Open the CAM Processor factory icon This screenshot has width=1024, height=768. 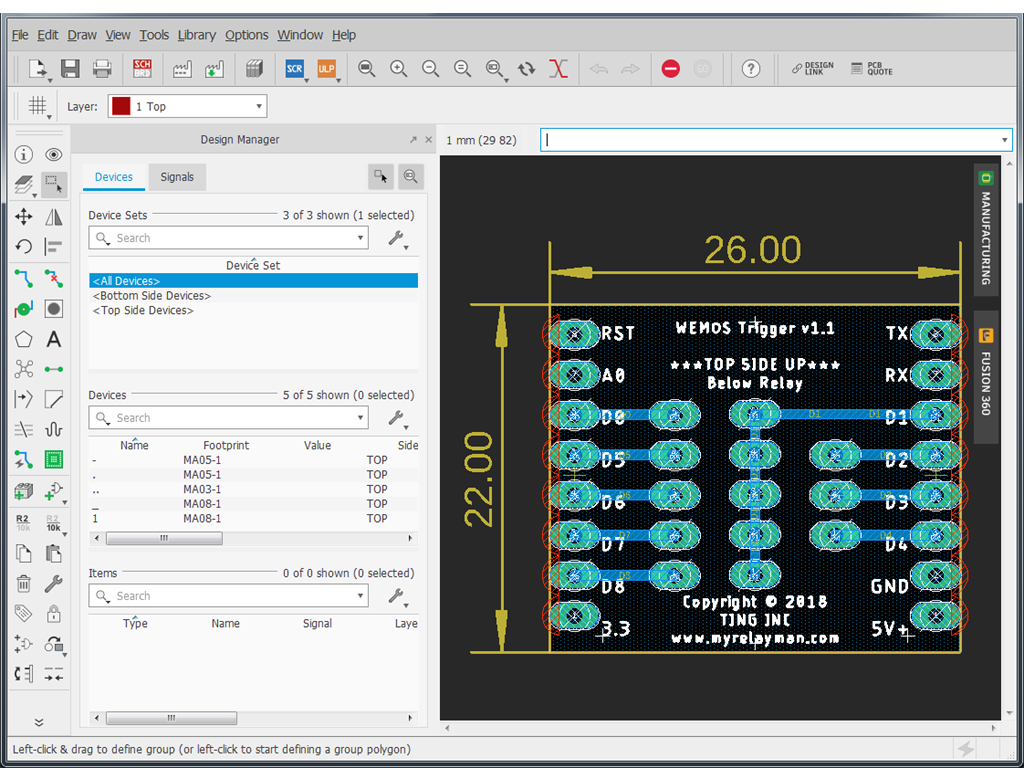pyautogui.click(x=182, y=69)
